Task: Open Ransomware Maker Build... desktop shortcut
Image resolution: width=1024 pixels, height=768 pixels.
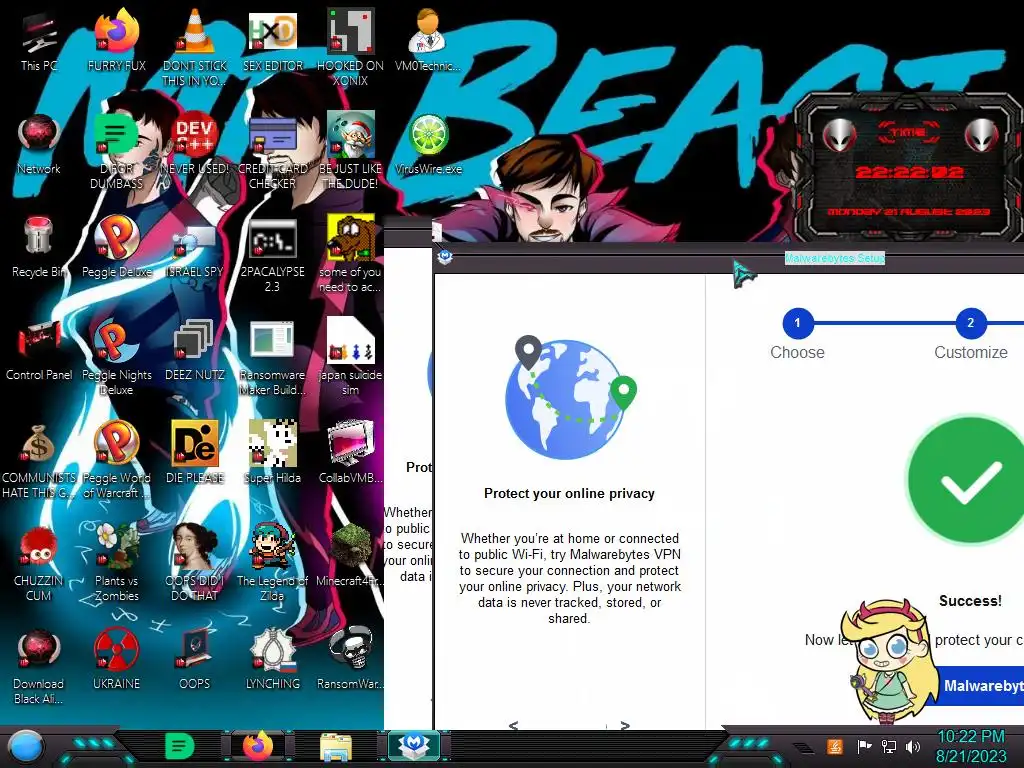Action: (x=272, y=358)
